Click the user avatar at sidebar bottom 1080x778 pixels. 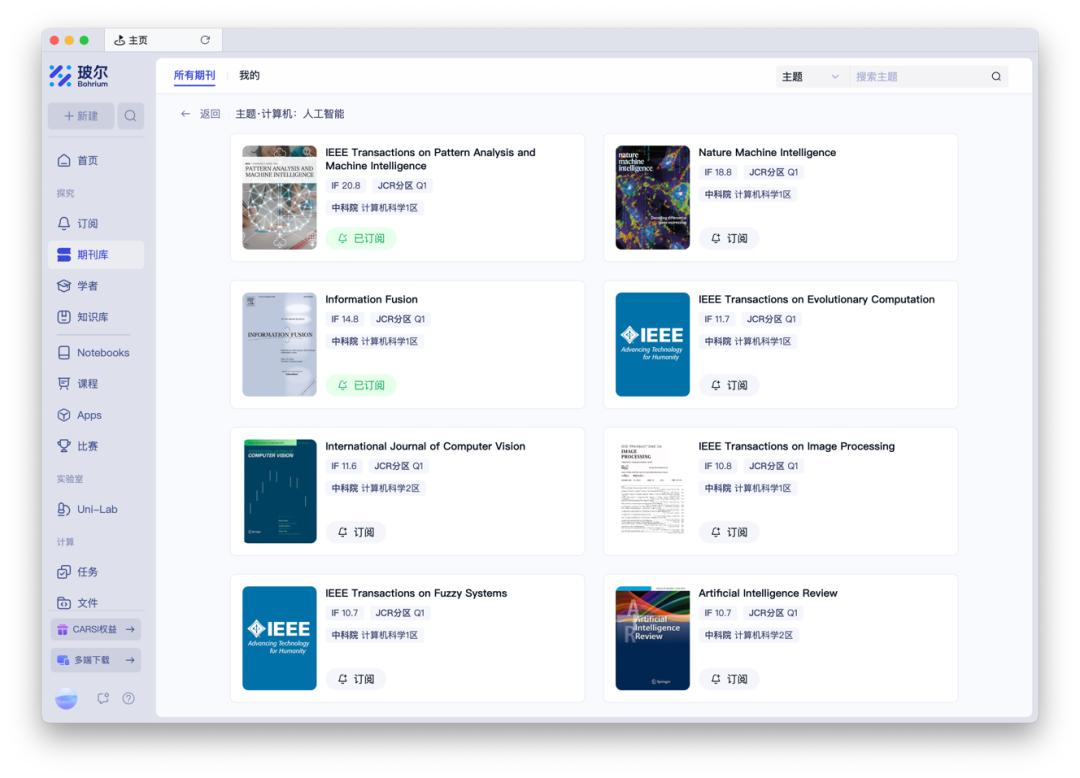click(x=66, y=699)
